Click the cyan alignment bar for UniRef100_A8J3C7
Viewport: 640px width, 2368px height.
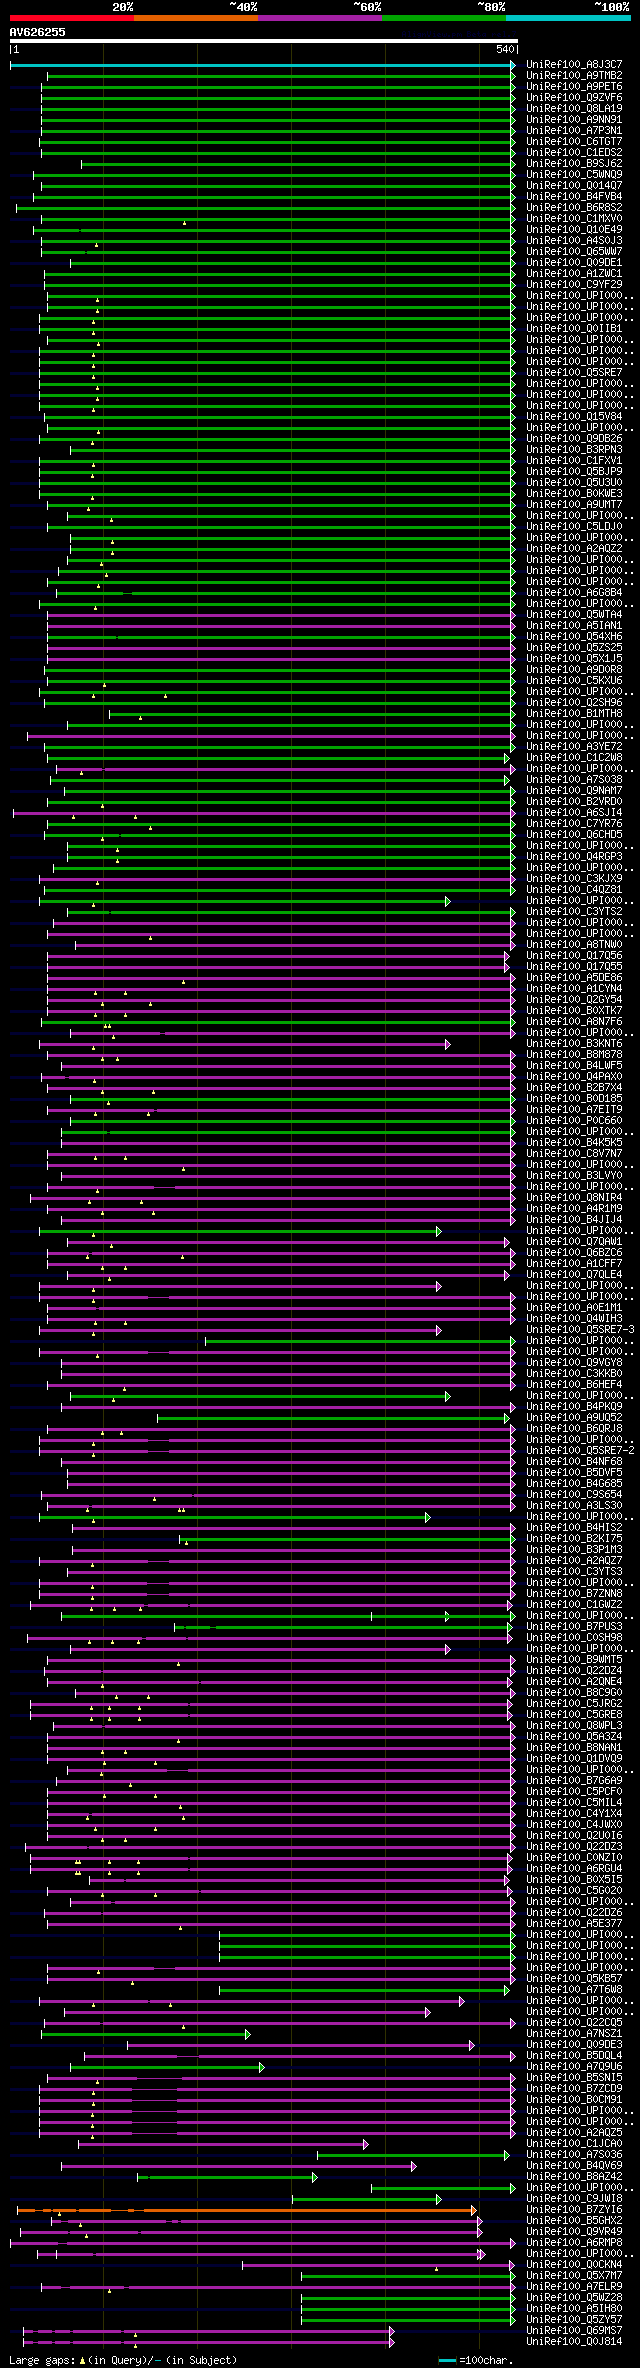pos(262,65)
